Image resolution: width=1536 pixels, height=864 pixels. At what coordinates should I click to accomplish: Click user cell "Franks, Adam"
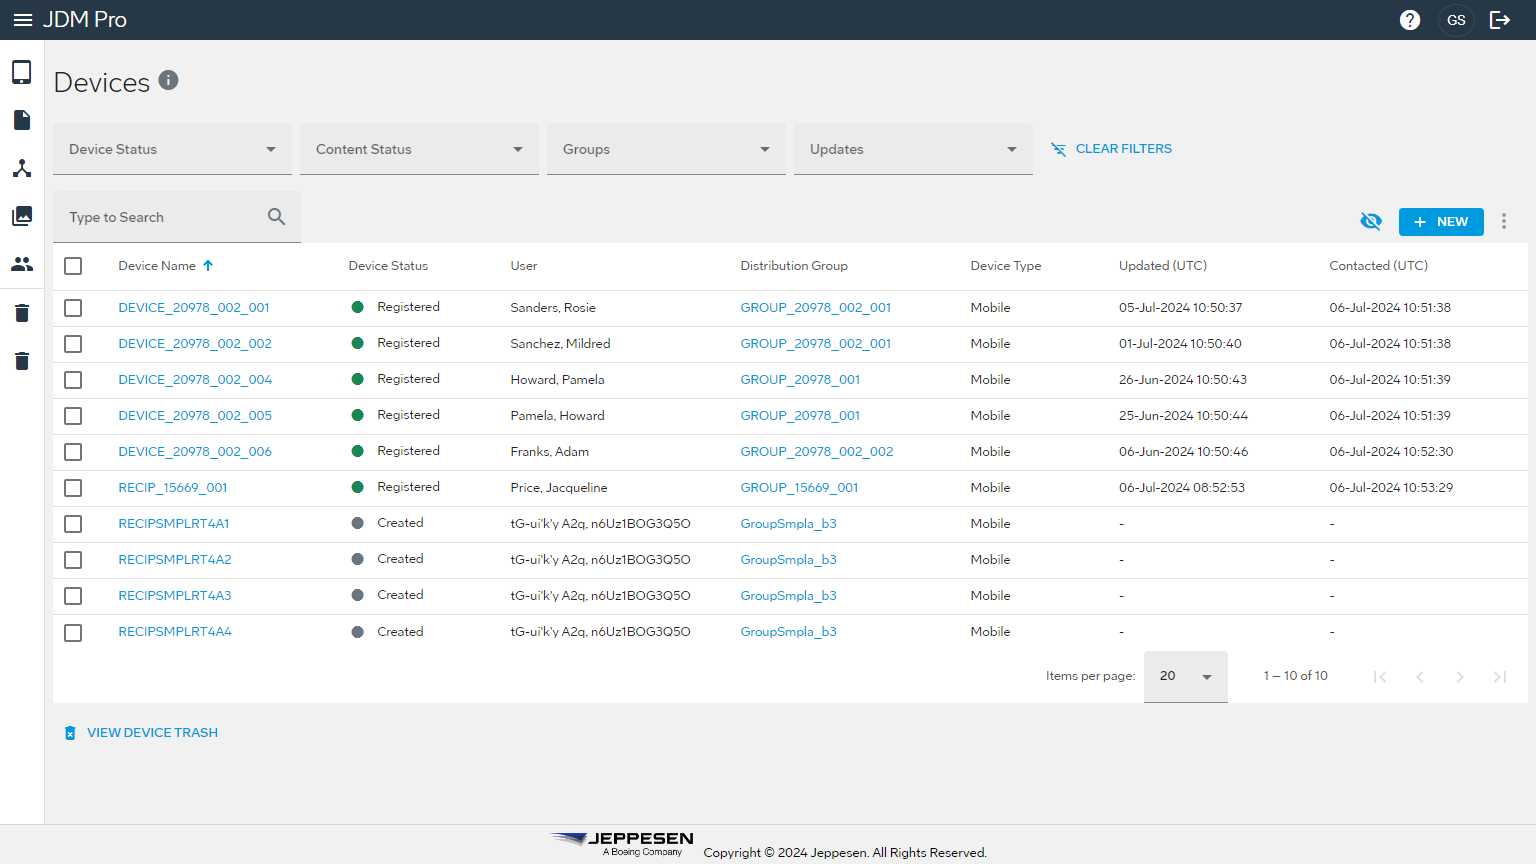click(550, 452)
